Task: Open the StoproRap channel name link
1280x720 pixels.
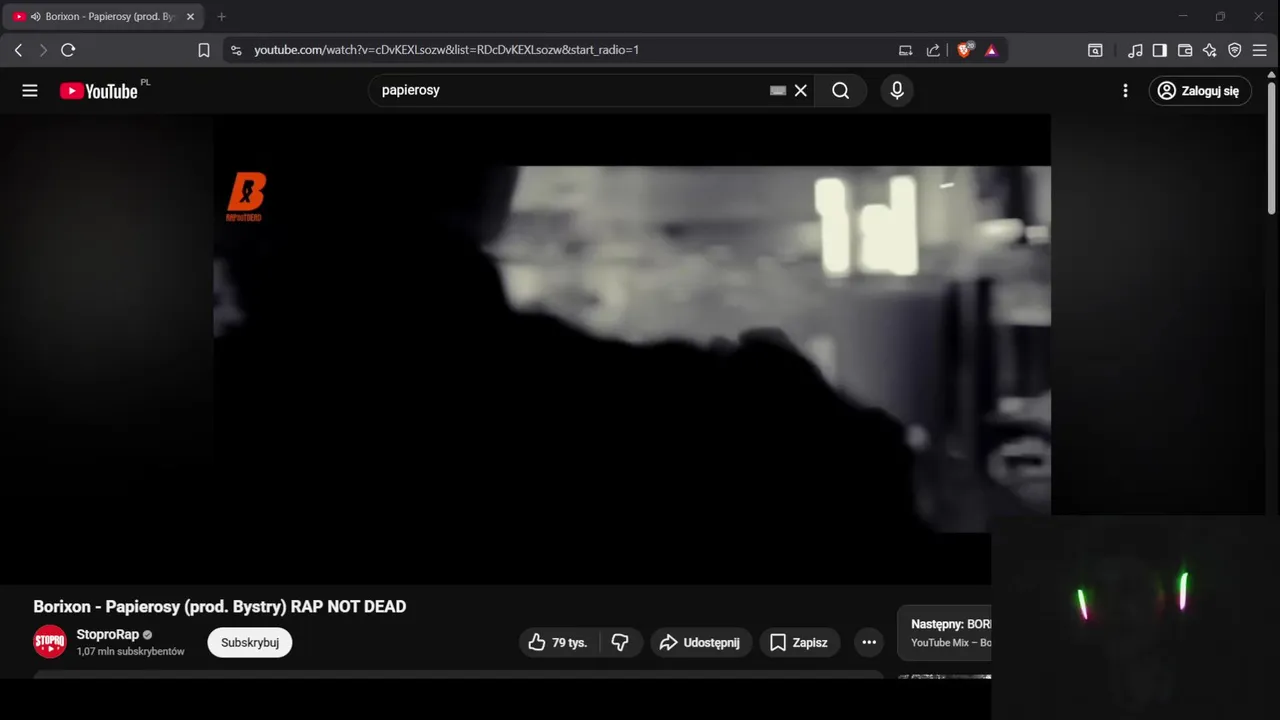Action: [108, 634]
